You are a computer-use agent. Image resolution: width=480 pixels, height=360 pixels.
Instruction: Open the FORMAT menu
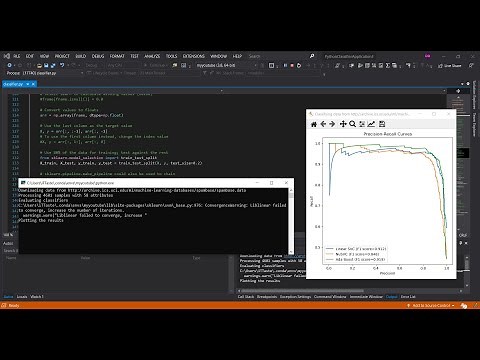click(117, 56)
